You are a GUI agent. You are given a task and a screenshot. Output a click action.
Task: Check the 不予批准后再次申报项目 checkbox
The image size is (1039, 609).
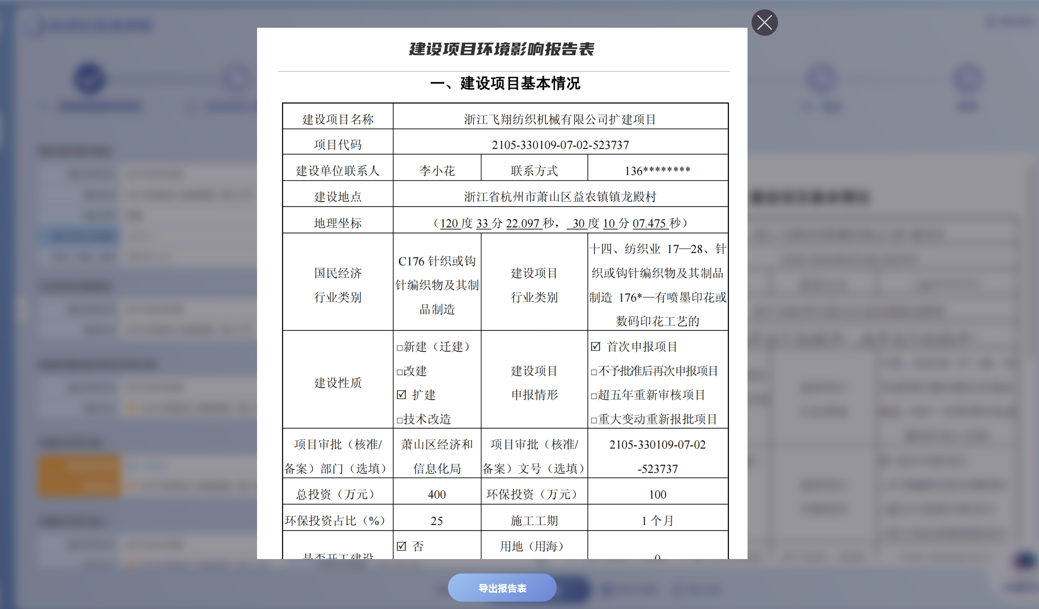click(594, 372)
